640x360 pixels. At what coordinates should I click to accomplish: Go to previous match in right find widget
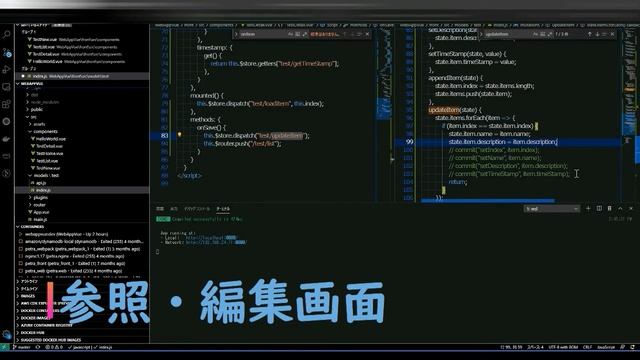pos(589,34)
